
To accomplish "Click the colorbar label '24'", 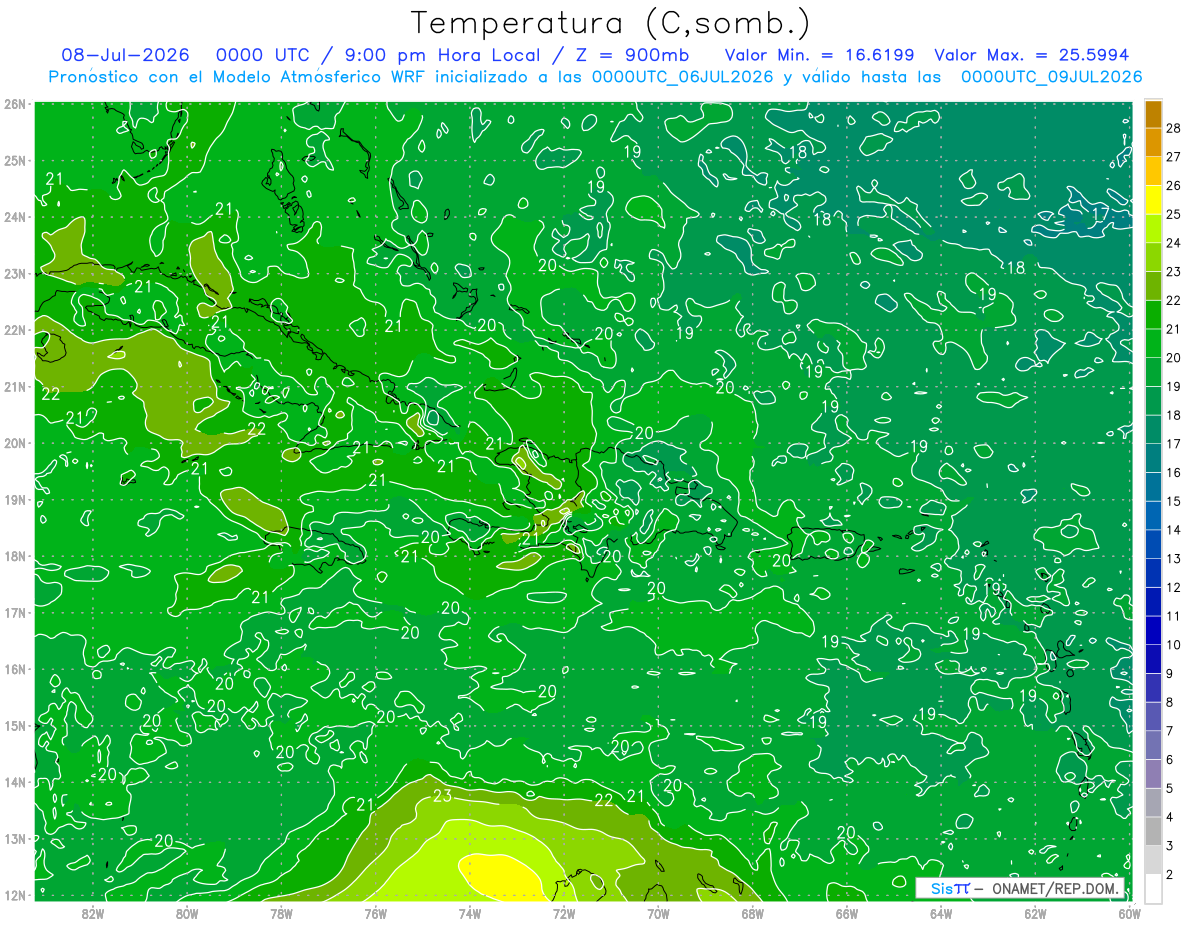I will click(1173, 243).
